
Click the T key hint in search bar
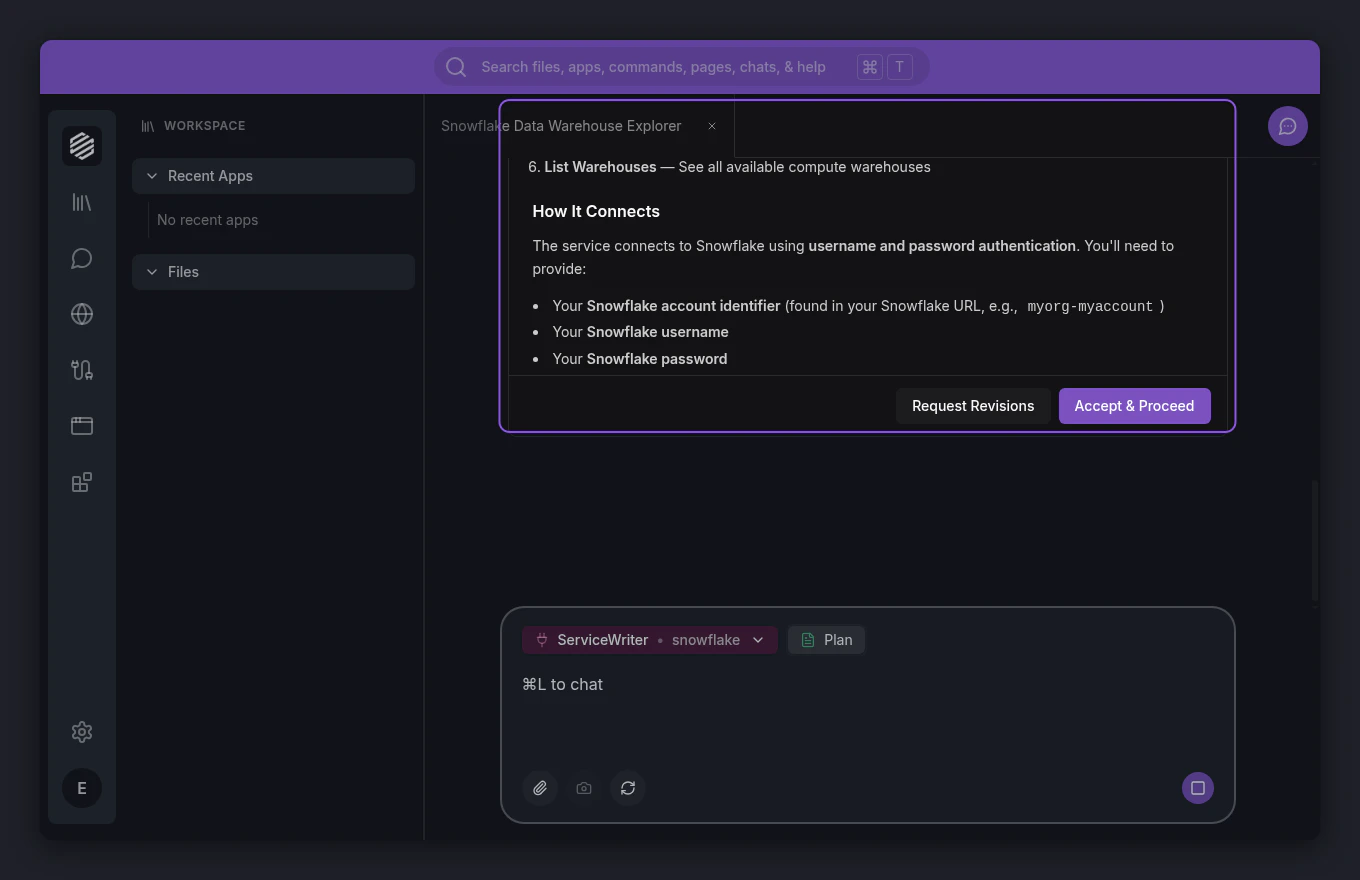click(x=900, y=67)
